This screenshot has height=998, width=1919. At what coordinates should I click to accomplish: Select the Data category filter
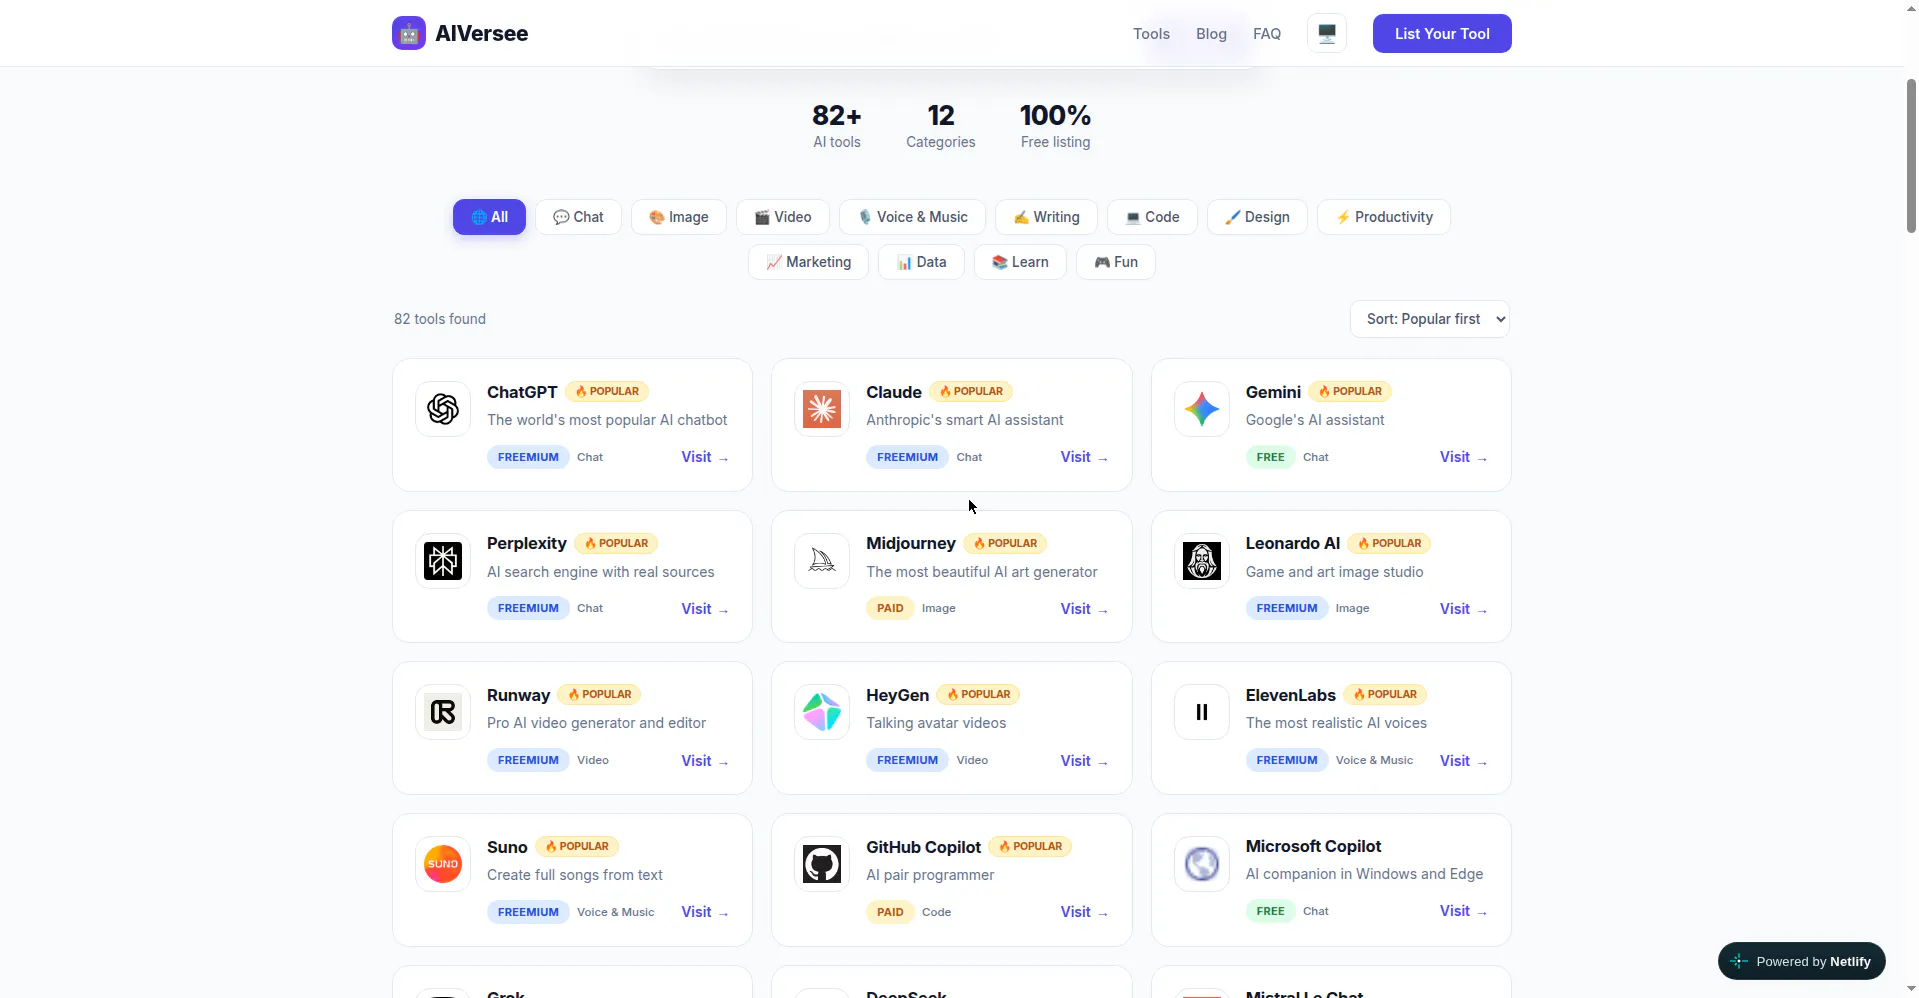coord(921,262)
